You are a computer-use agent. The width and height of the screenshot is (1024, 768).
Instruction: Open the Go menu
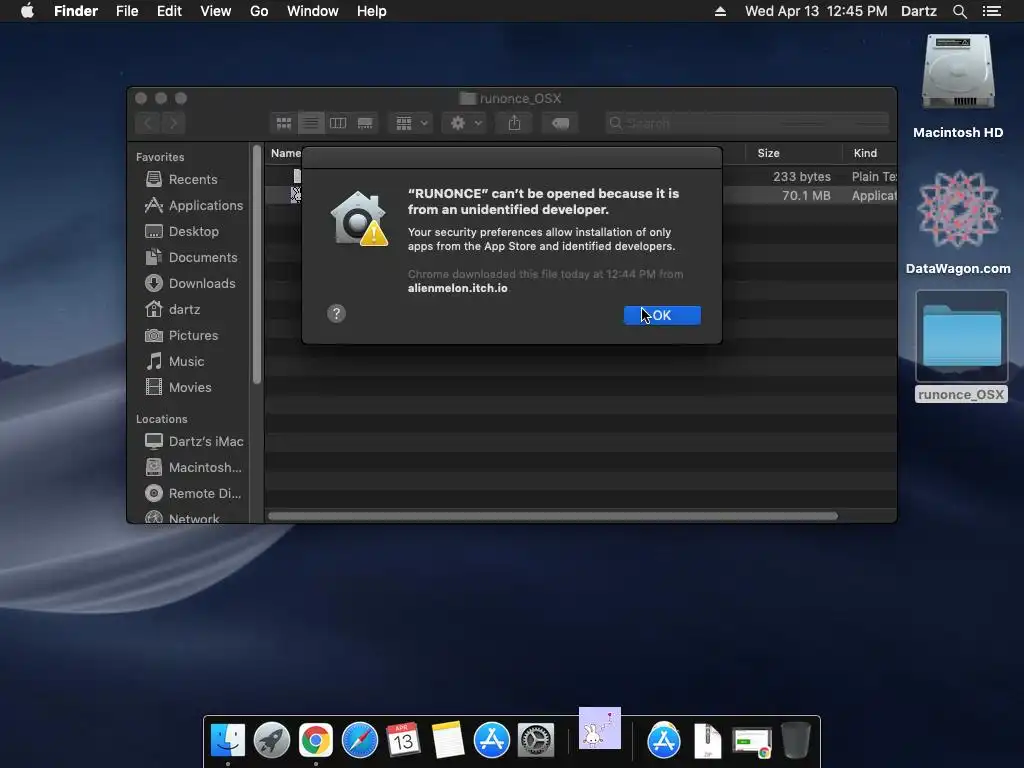click(x=259, y=11)
